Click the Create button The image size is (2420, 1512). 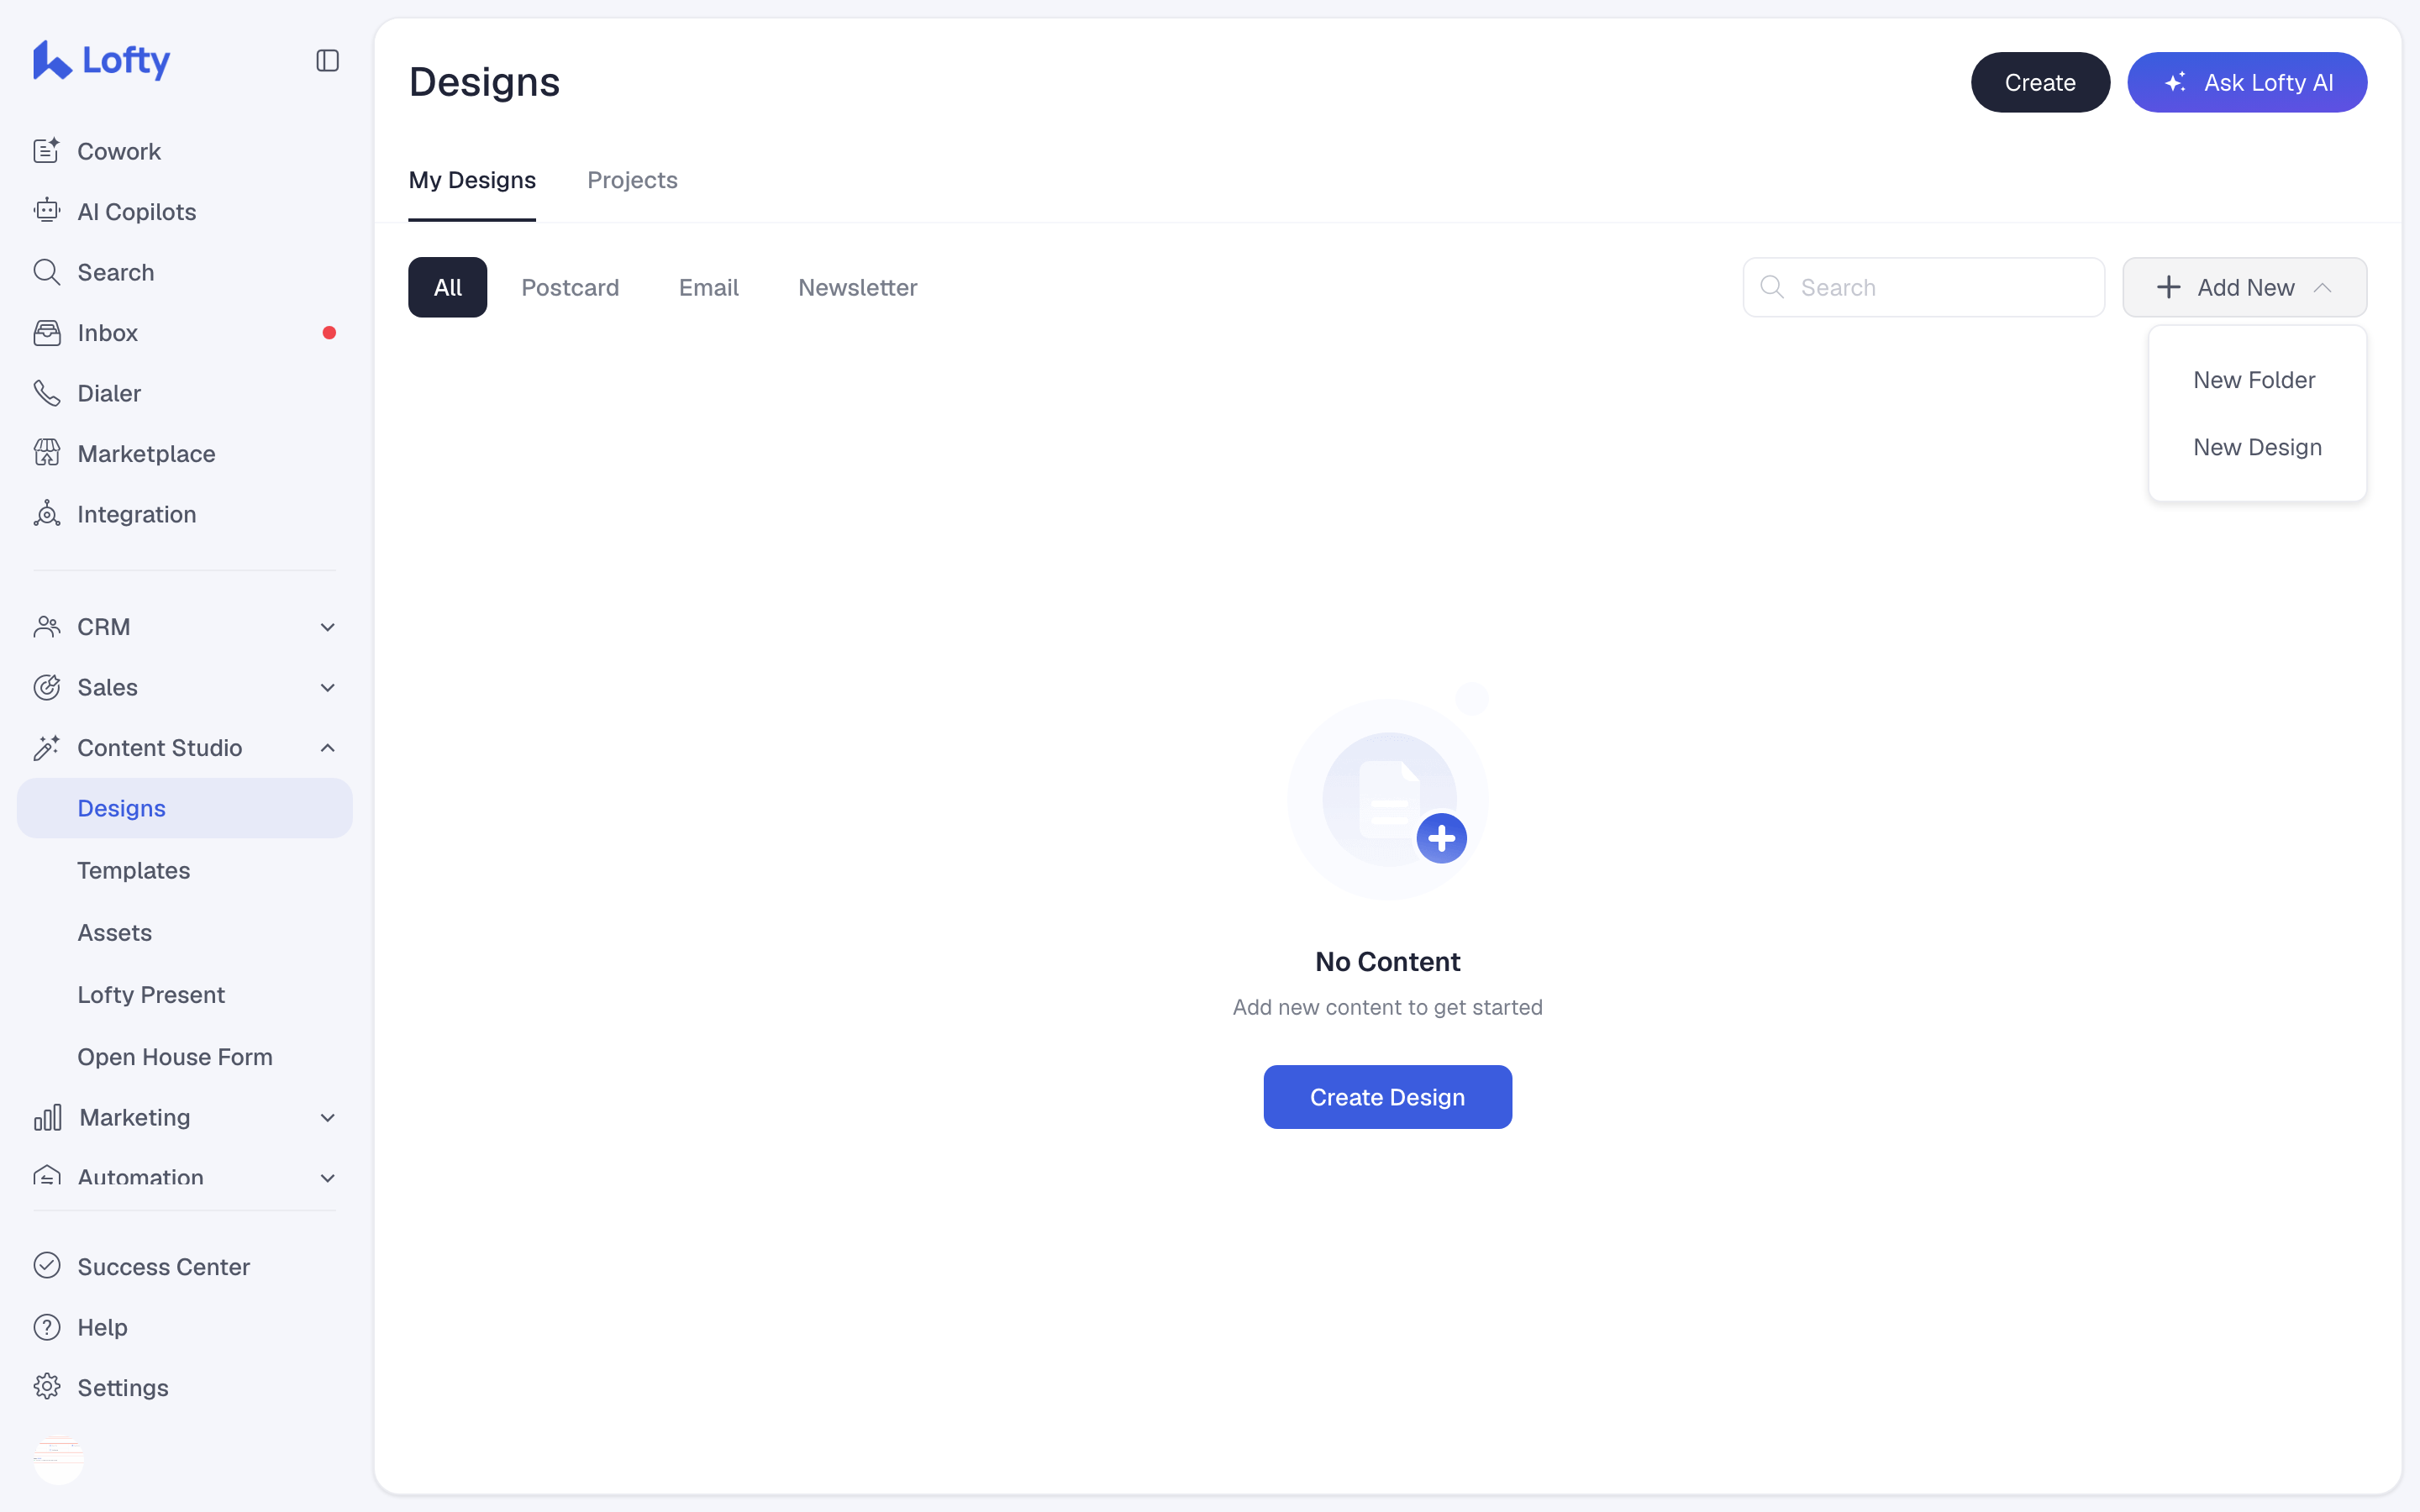[2040, 82]
